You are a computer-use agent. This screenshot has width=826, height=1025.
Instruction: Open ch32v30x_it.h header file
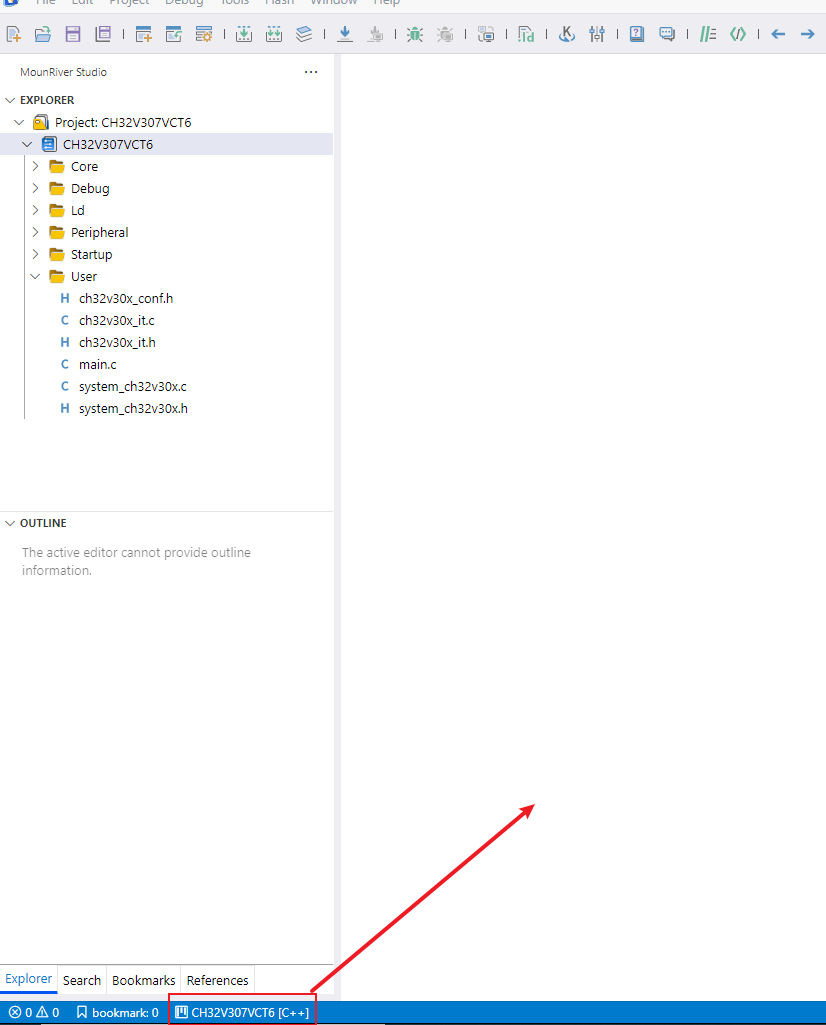click(x=117, y=343)
